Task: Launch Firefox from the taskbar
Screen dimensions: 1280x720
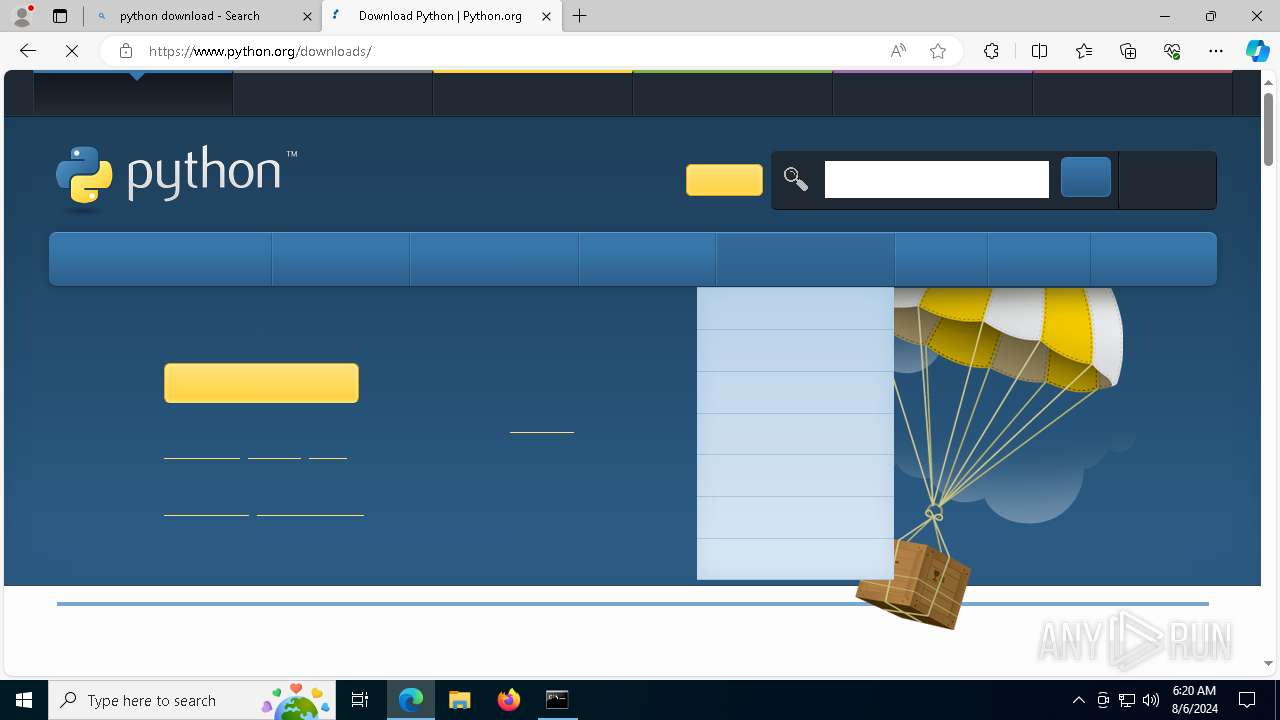Action: coord(509,700)
